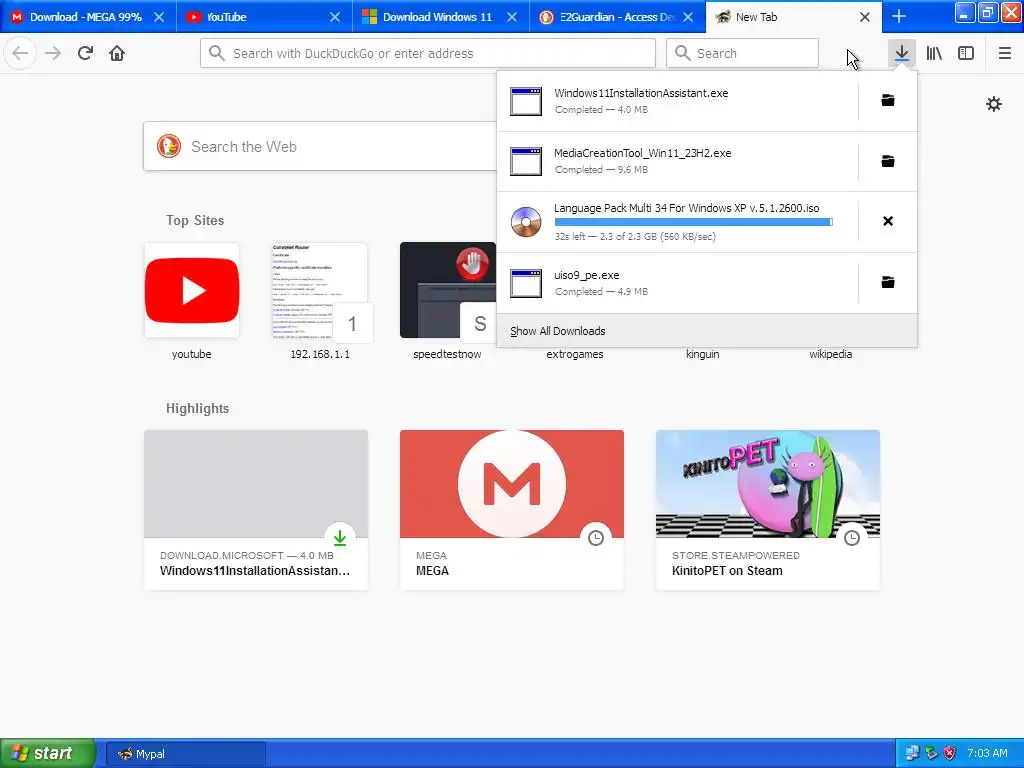Close the Download Windows 11 tab
Screen dimensions: 1024x768
click(512, 17)
